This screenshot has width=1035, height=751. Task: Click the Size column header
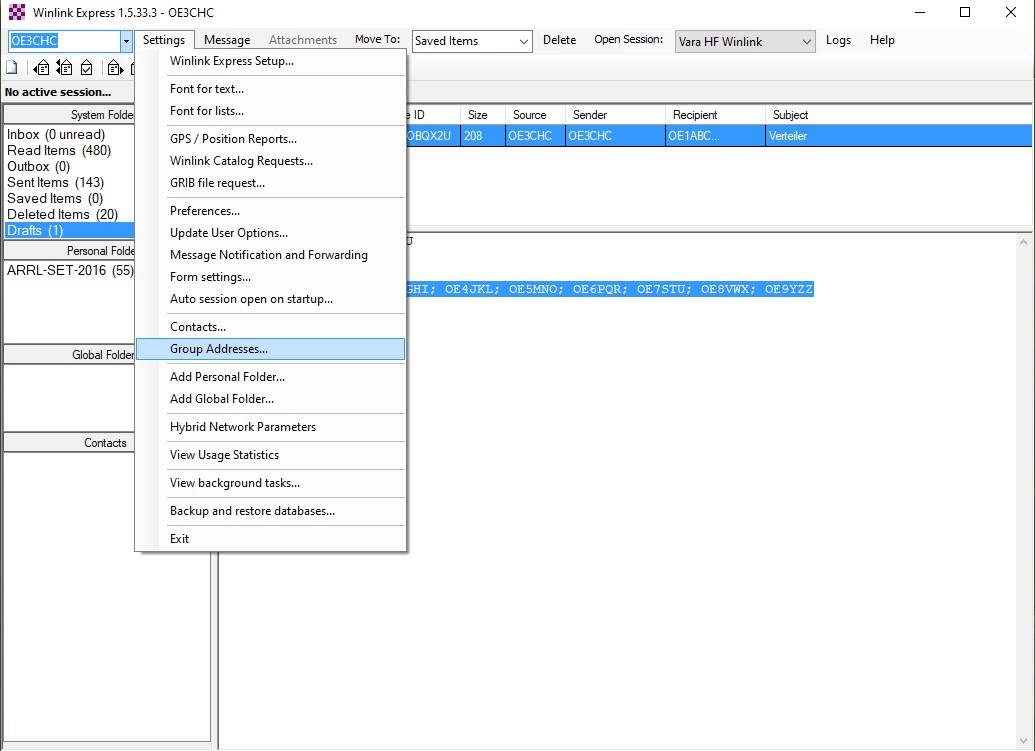click(x=483, y=115)
